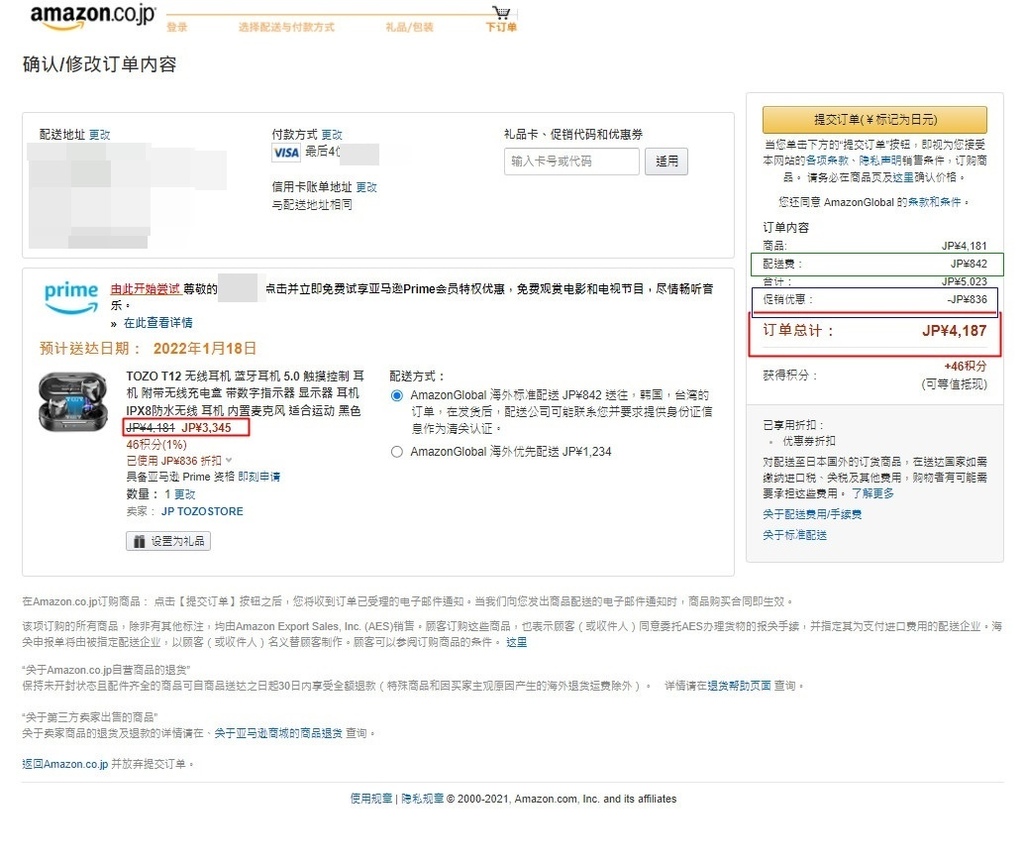The height and width of the screenshot is (862, 1024).
Task: Click 这里 link in export terms paragraph
Action: 517,642
